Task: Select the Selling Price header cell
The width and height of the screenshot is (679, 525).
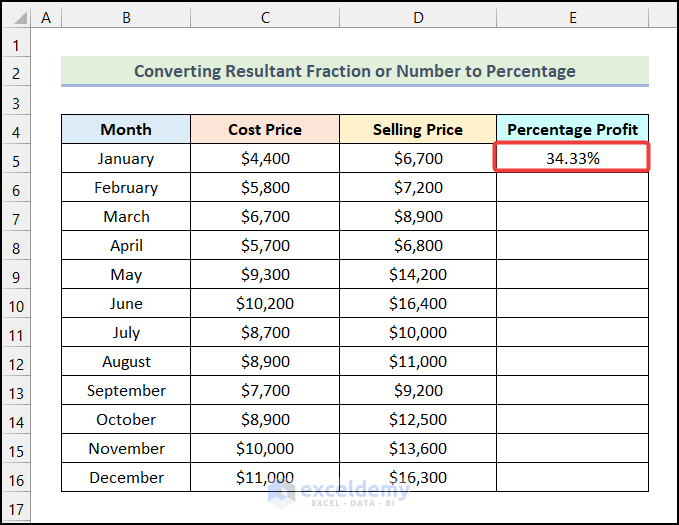Action: (417, 129)
